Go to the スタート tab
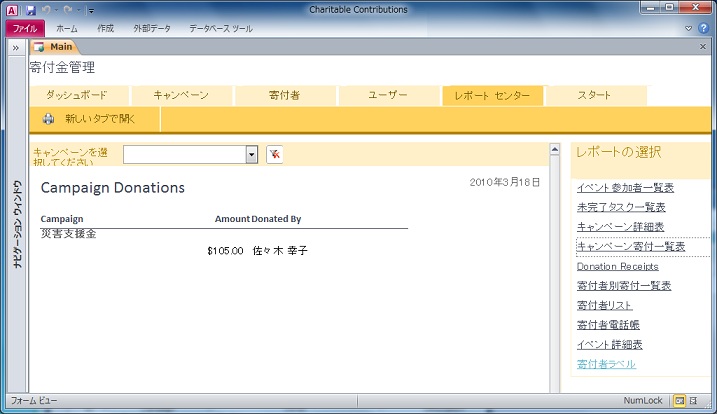Screen dimensions: 717x414 pos(595,95)
